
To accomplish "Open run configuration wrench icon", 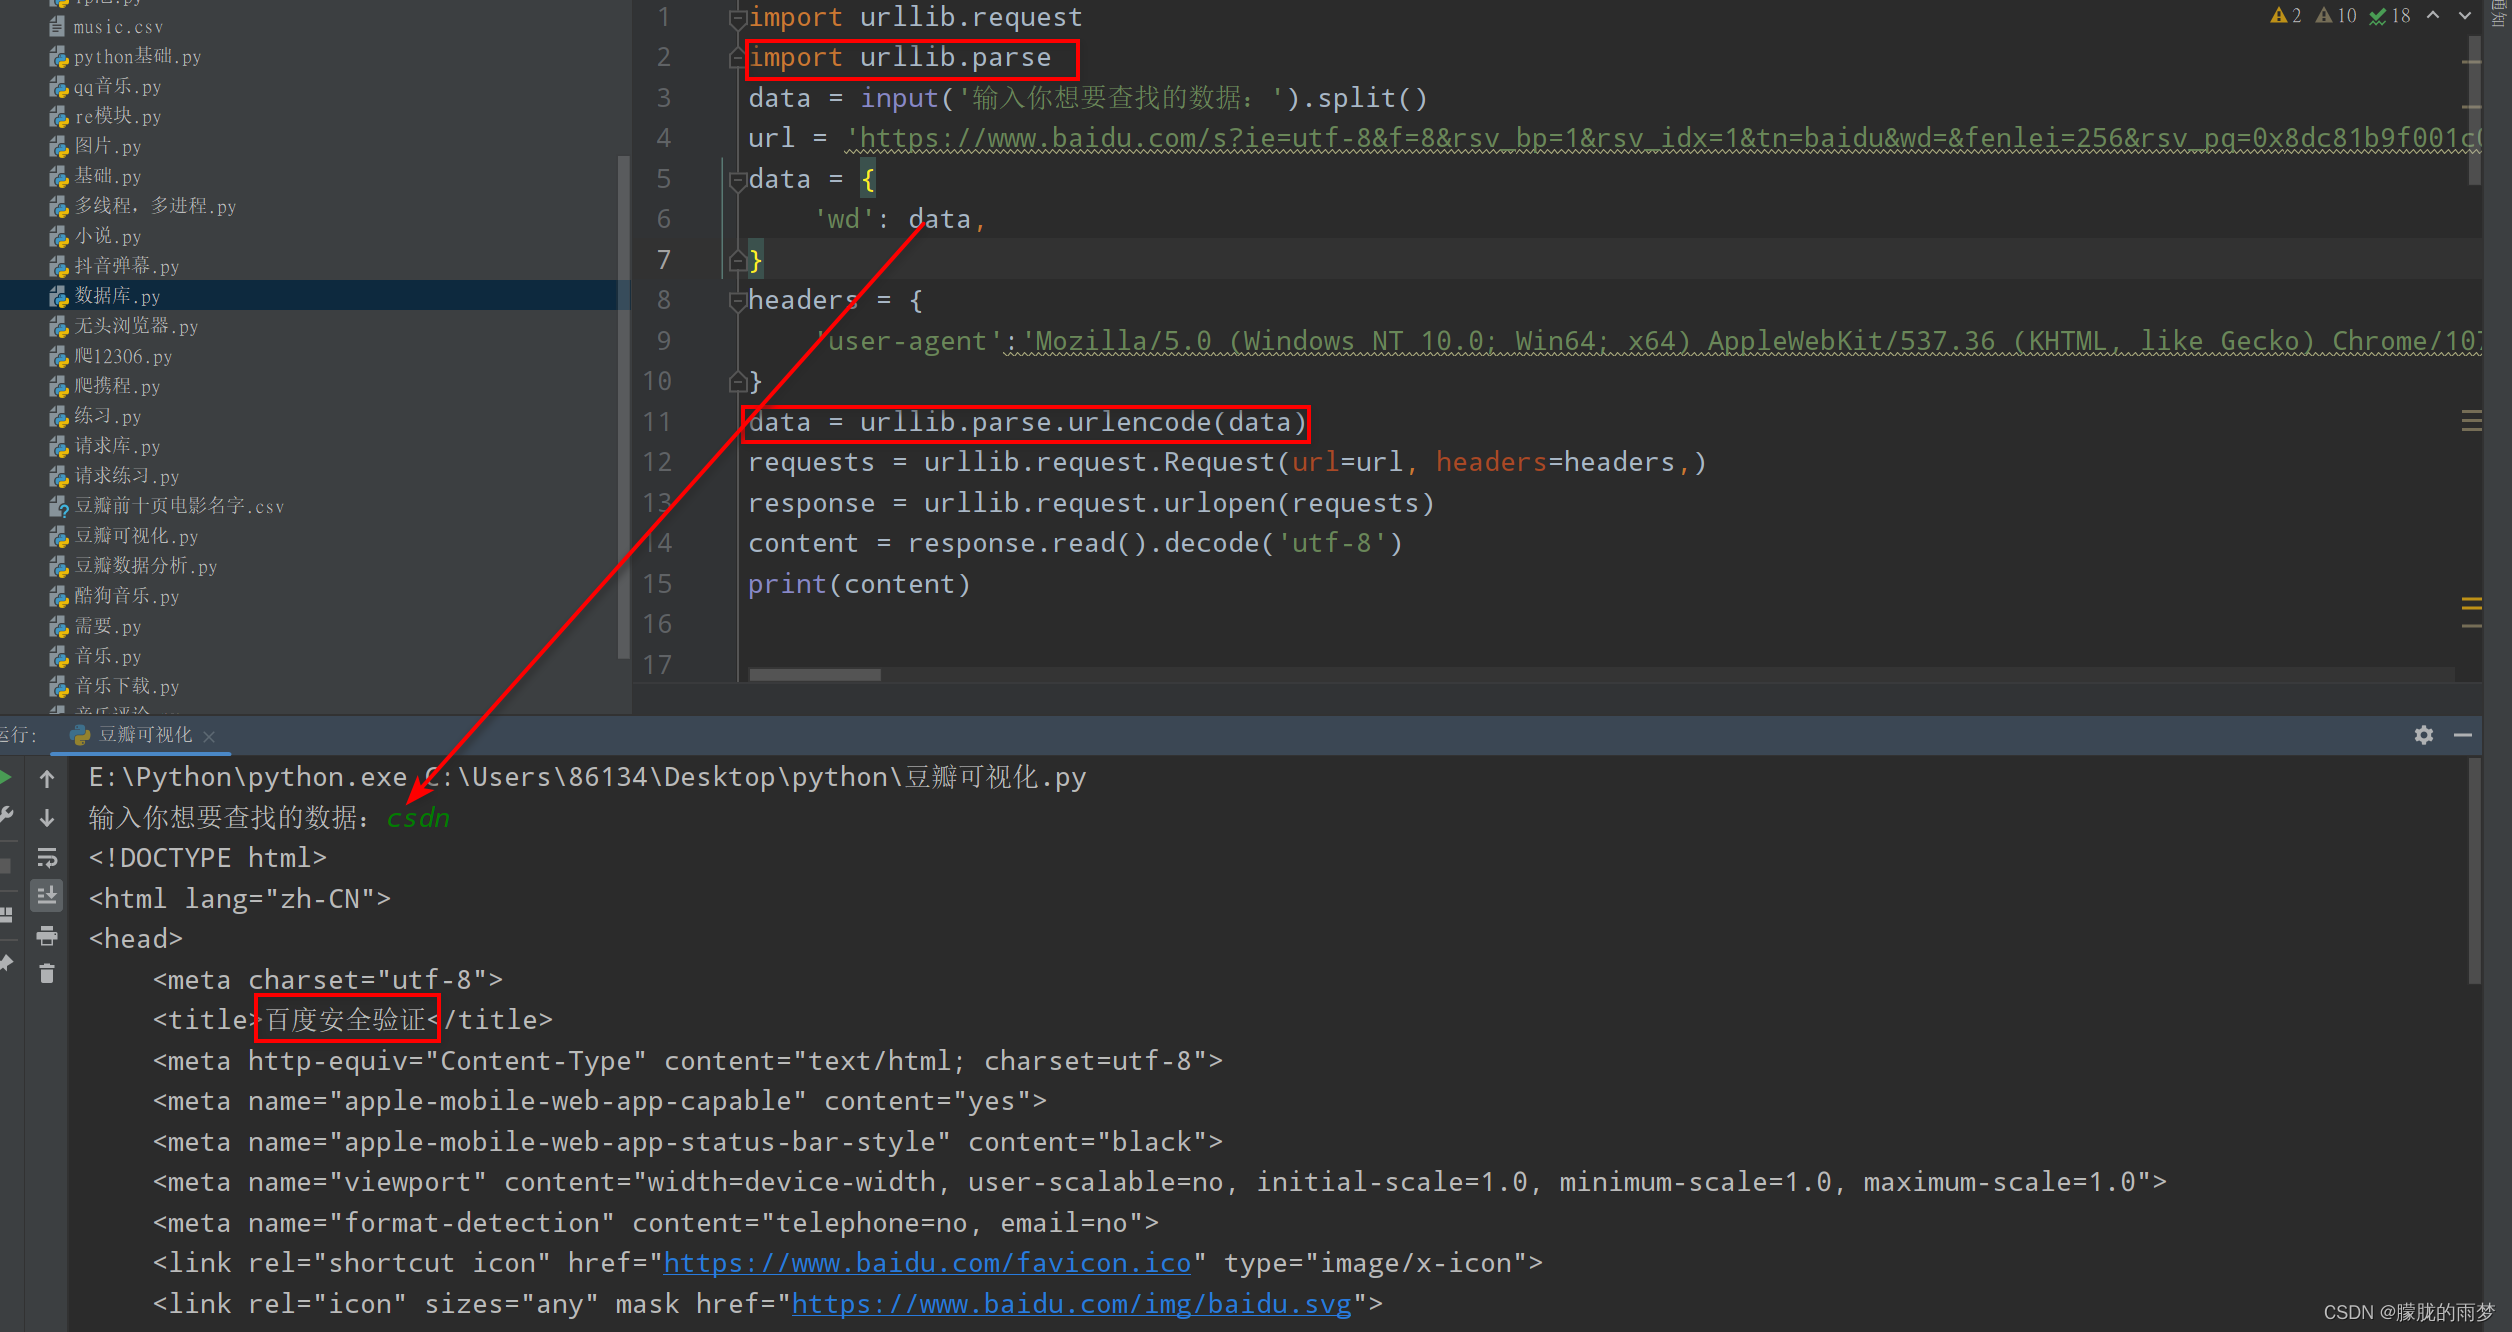I will coord(6,816).
